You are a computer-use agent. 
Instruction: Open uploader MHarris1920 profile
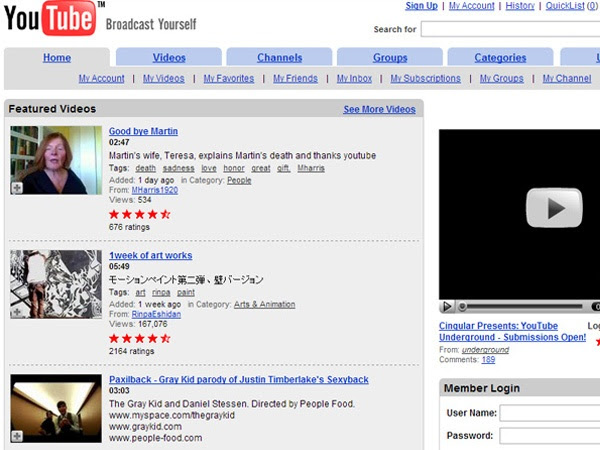point(155,190)
